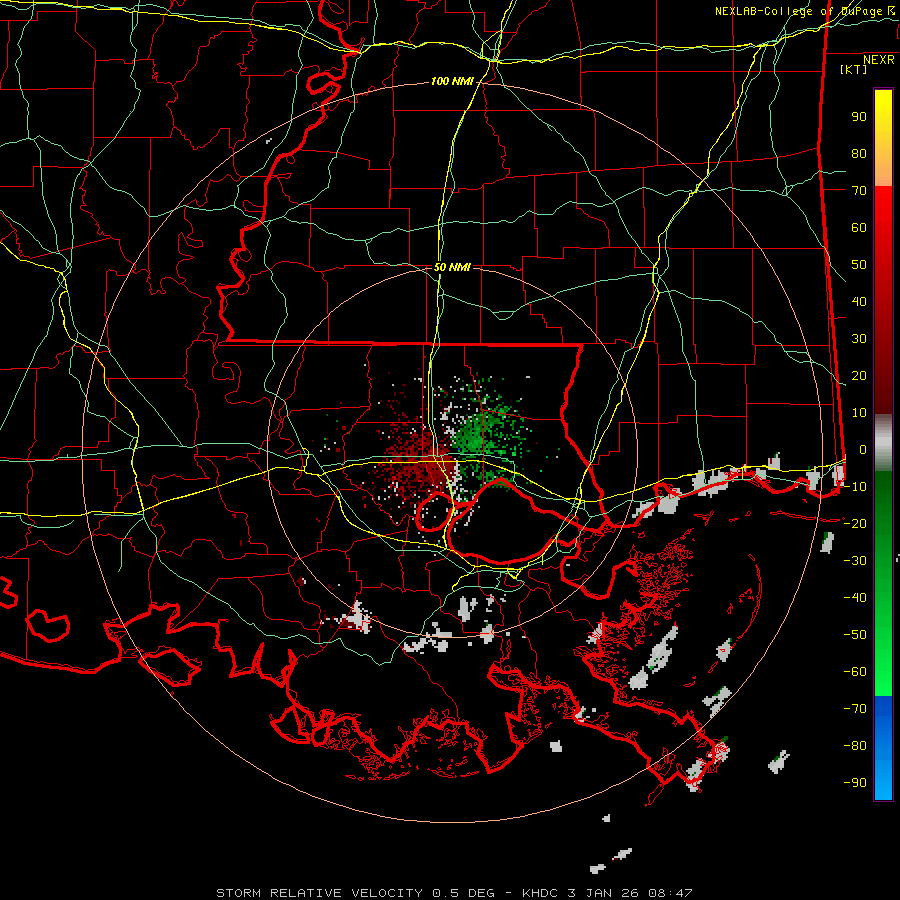Select the 40 value on the velocity scale
This screenshot has width=900, height=900.
(859, 302)
